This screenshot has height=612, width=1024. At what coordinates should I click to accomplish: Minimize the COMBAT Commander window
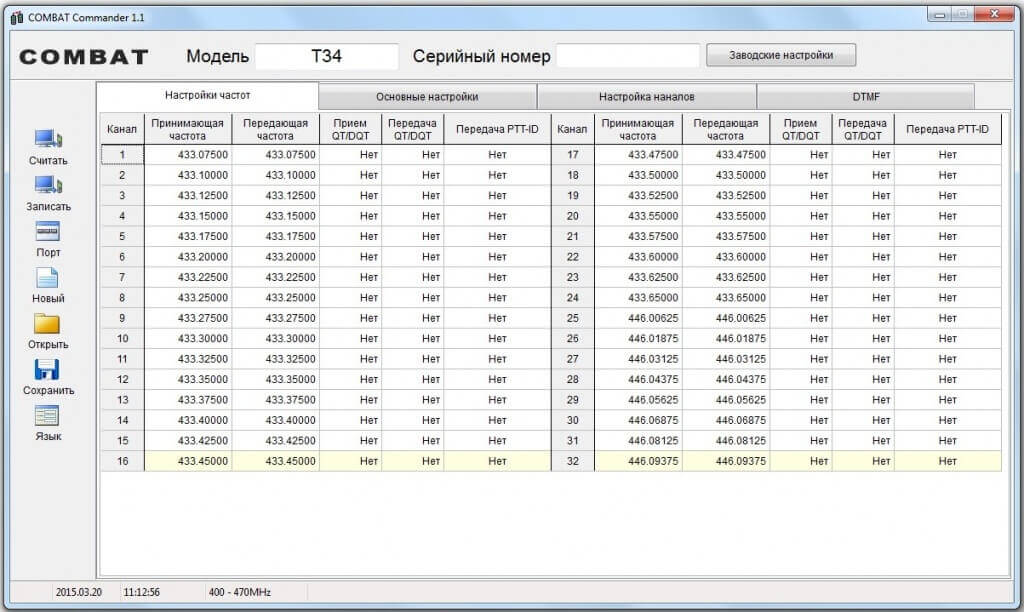(940, 14)
